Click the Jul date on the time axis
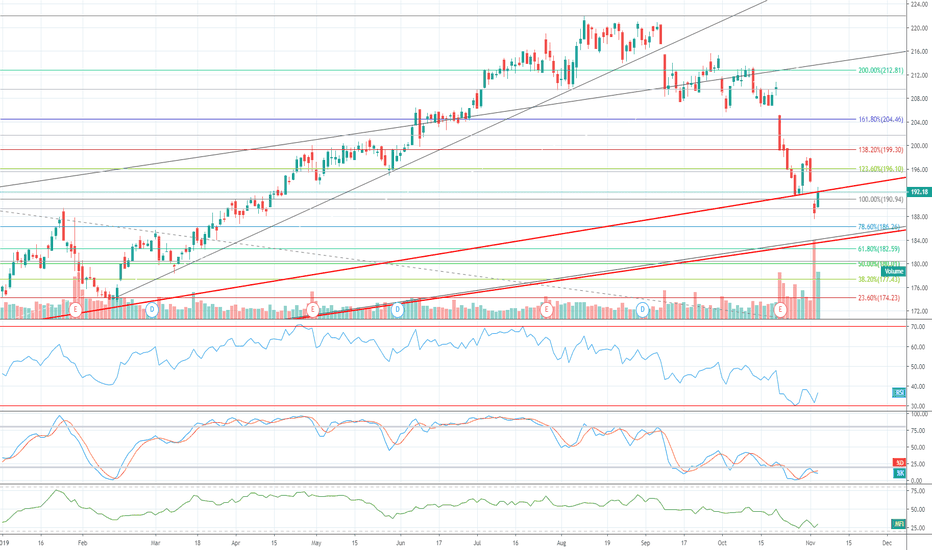The height and width of the screenshot is (550, 932). [477, 543]
